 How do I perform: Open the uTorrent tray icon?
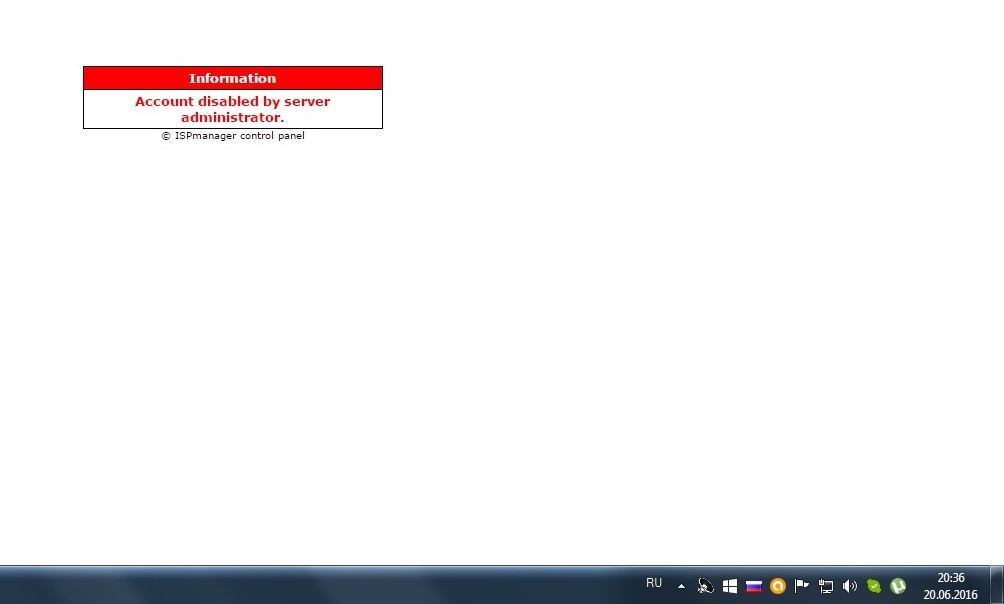tap(898, 586)
